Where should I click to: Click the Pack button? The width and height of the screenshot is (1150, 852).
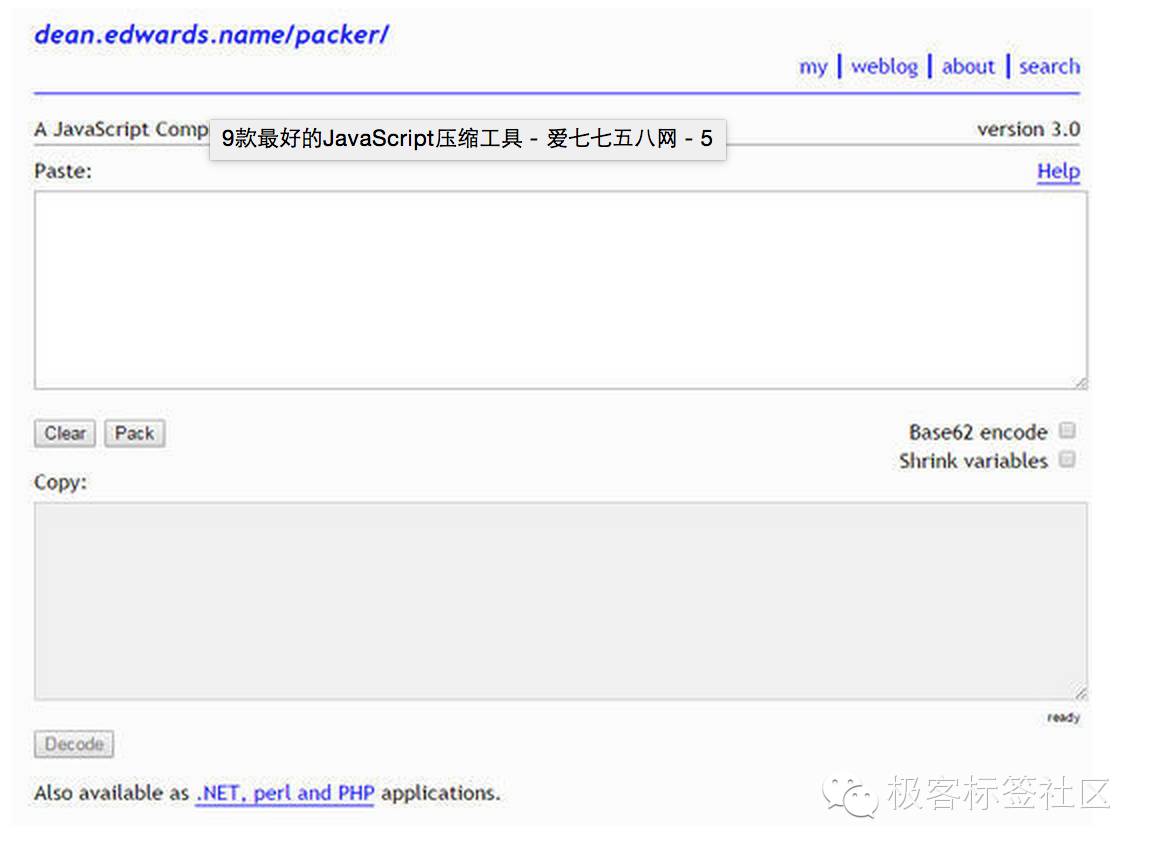(134, 433)
